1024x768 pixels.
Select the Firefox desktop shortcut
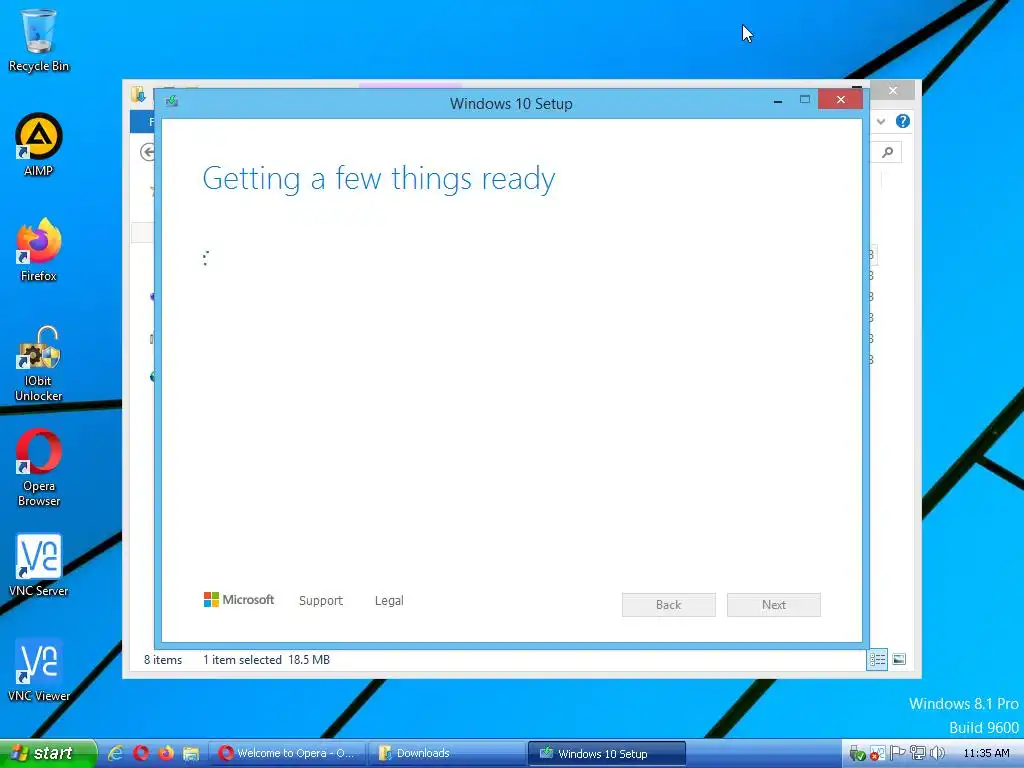pos(39,250)
